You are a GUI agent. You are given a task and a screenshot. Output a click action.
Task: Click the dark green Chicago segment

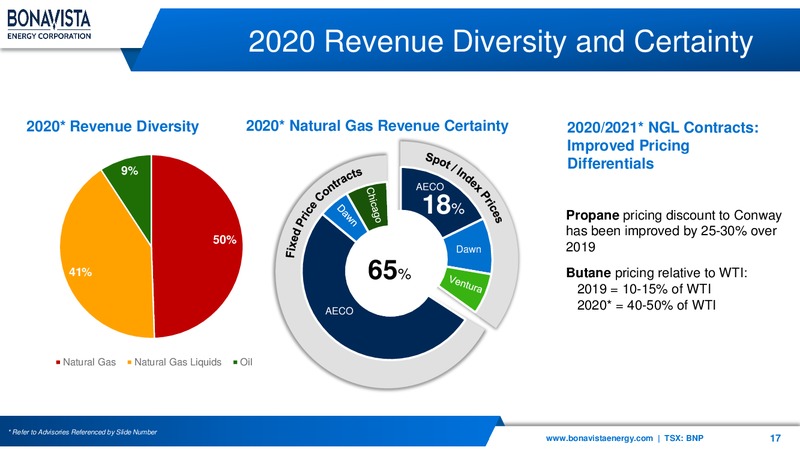[370, 206]
